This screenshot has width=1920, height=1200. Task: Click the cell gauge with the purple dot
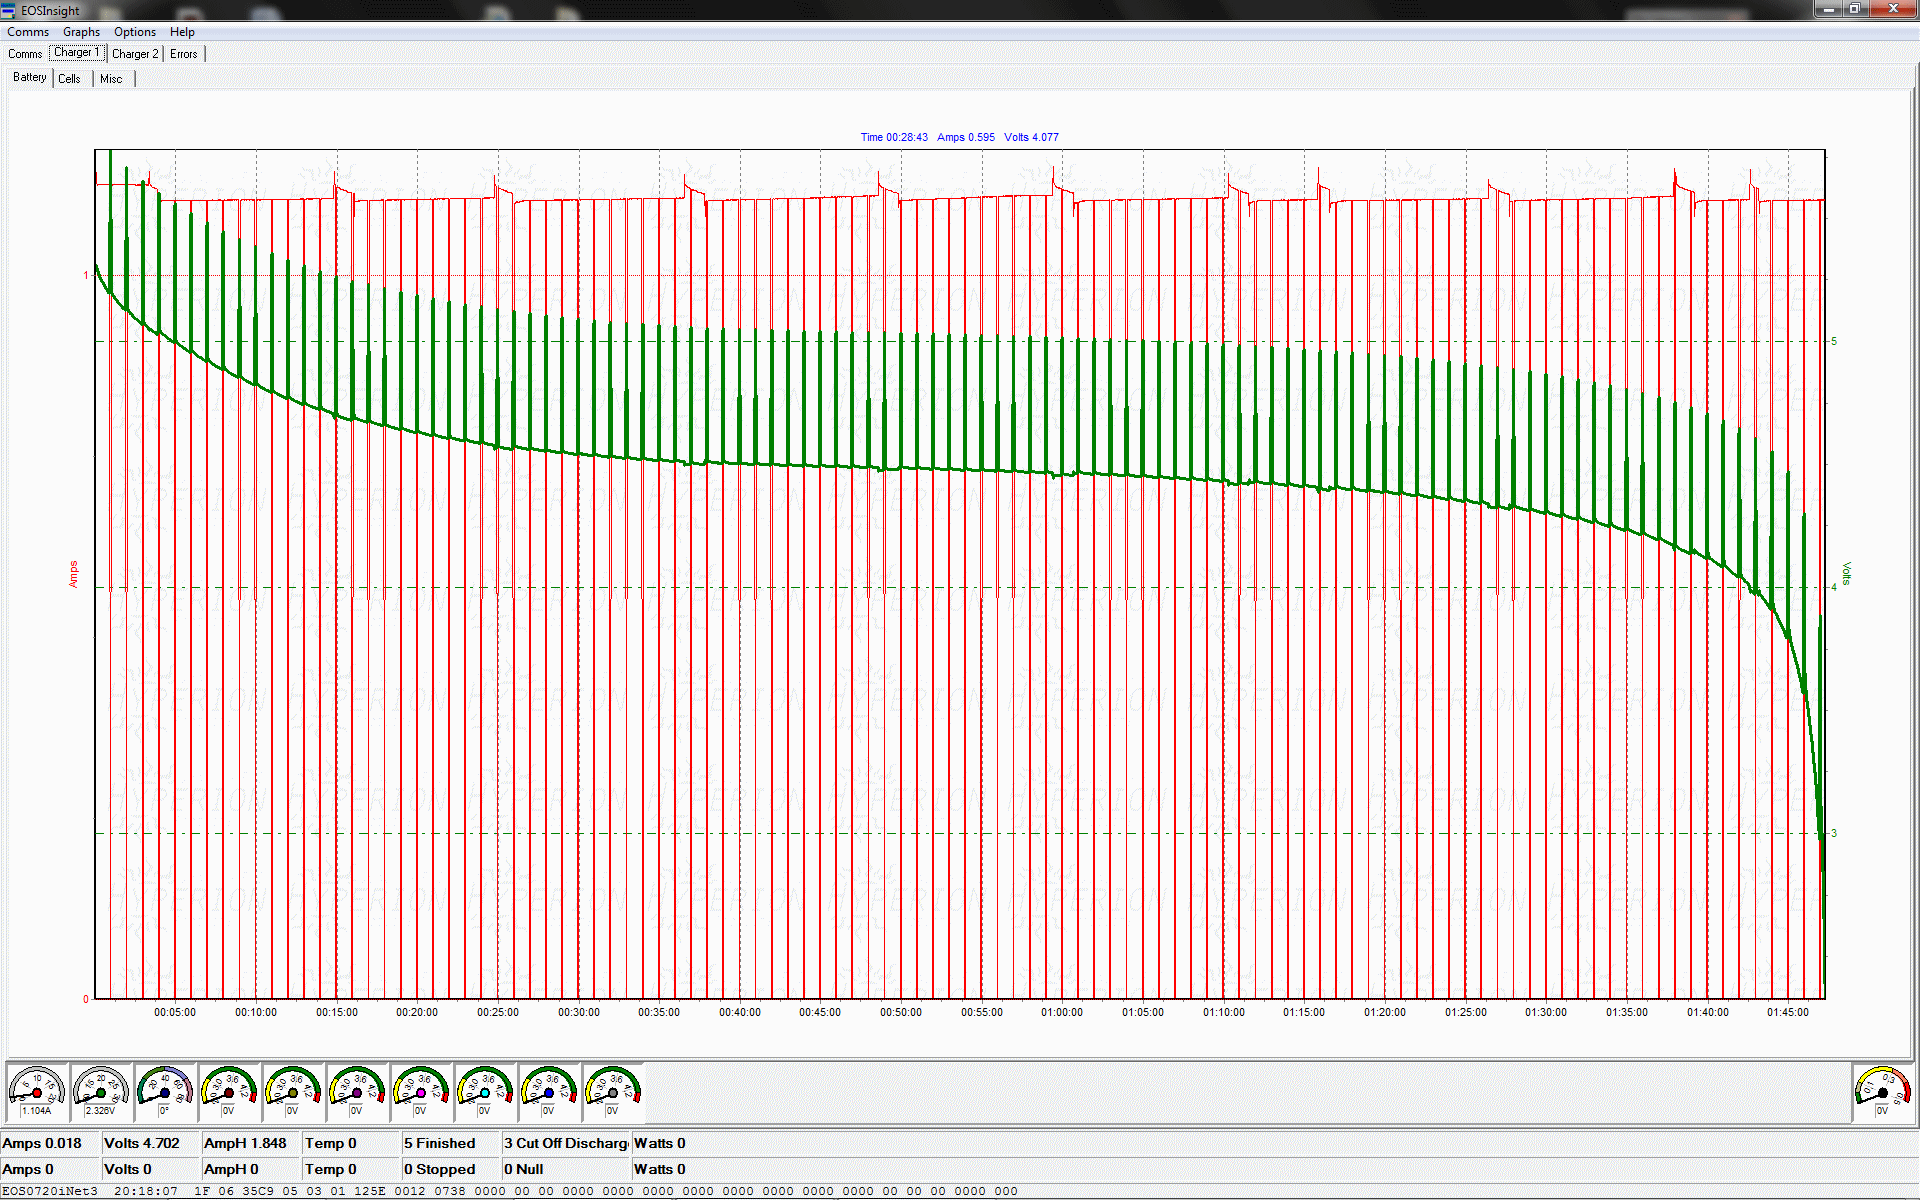tap(357, 1091)
